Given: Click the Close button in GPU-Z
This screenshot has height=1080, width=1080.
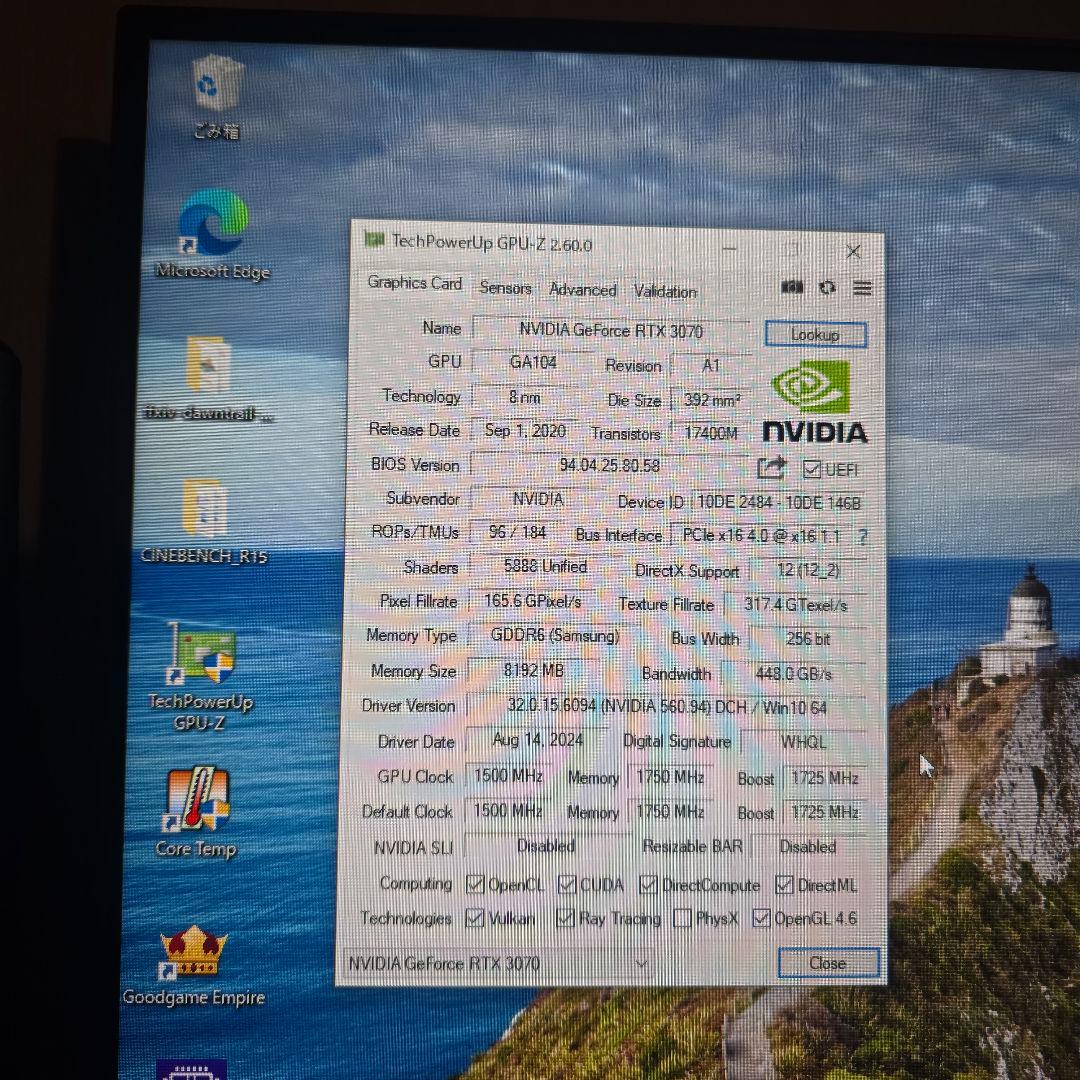Looking at the screenshot, I should [829, 963].
